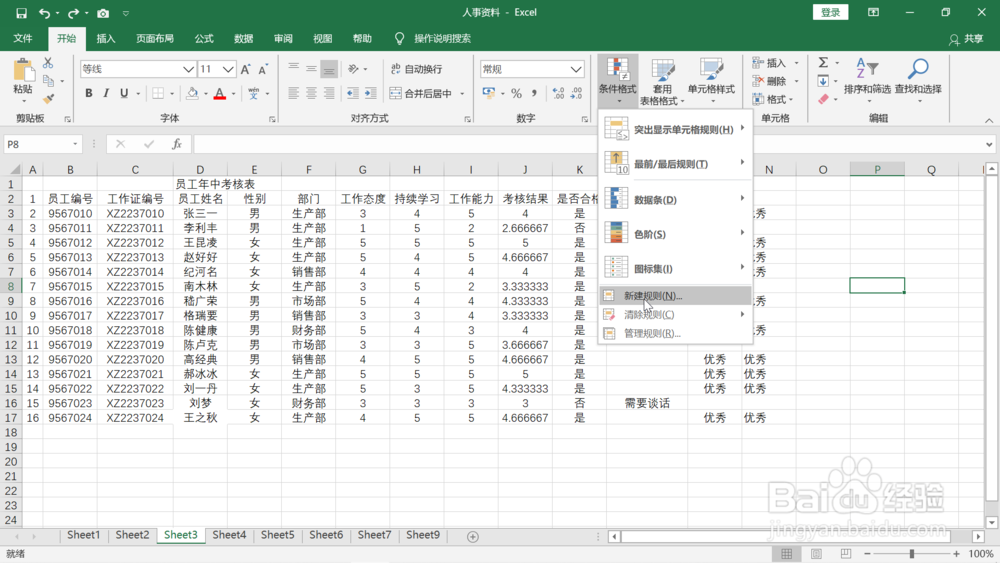1000x563 pixels.
Task: Click the zoom slider handle
Action: (x=911, y=553)
